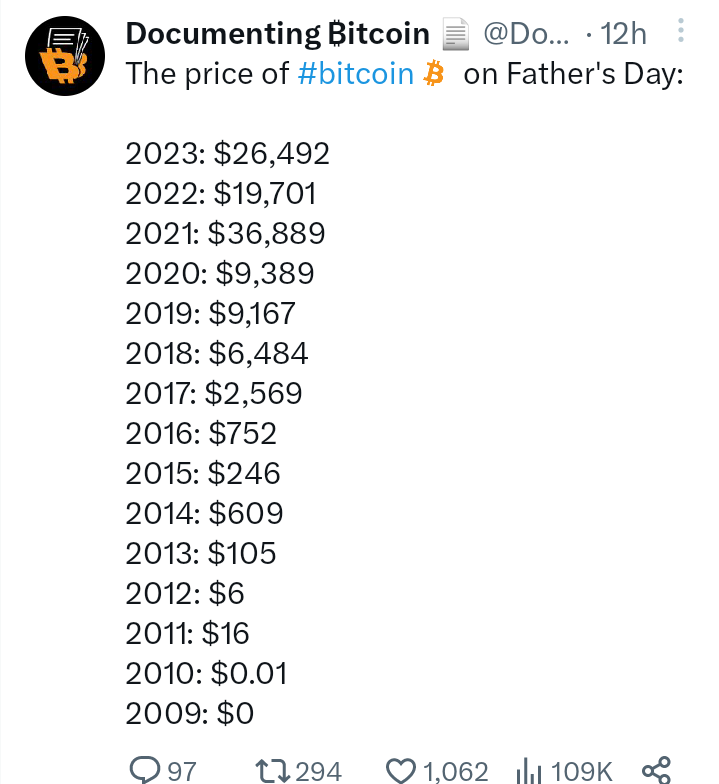Image resolution: width=719 pixels, height=784 pixels.
Task: Open the #bitcoin hashtag link
Action: 356,74
